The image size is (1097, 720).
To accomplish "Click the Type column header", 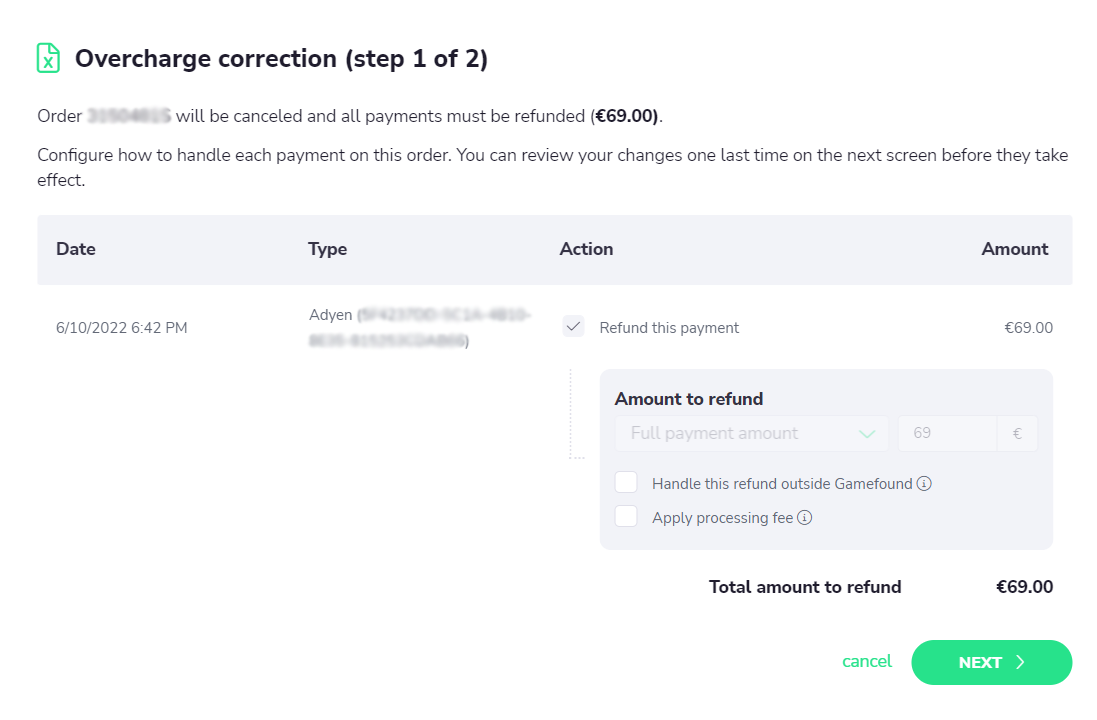I will tap(327, 249).
